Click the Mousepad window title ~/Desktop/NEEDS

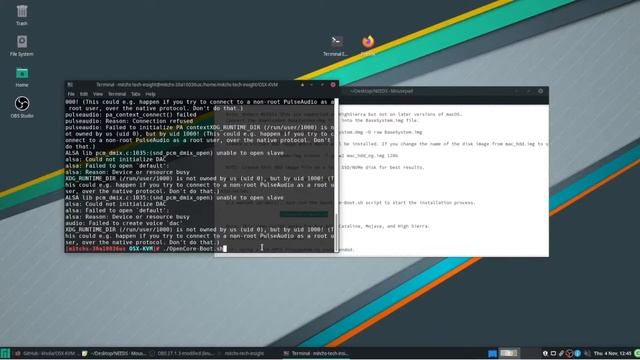382,91
